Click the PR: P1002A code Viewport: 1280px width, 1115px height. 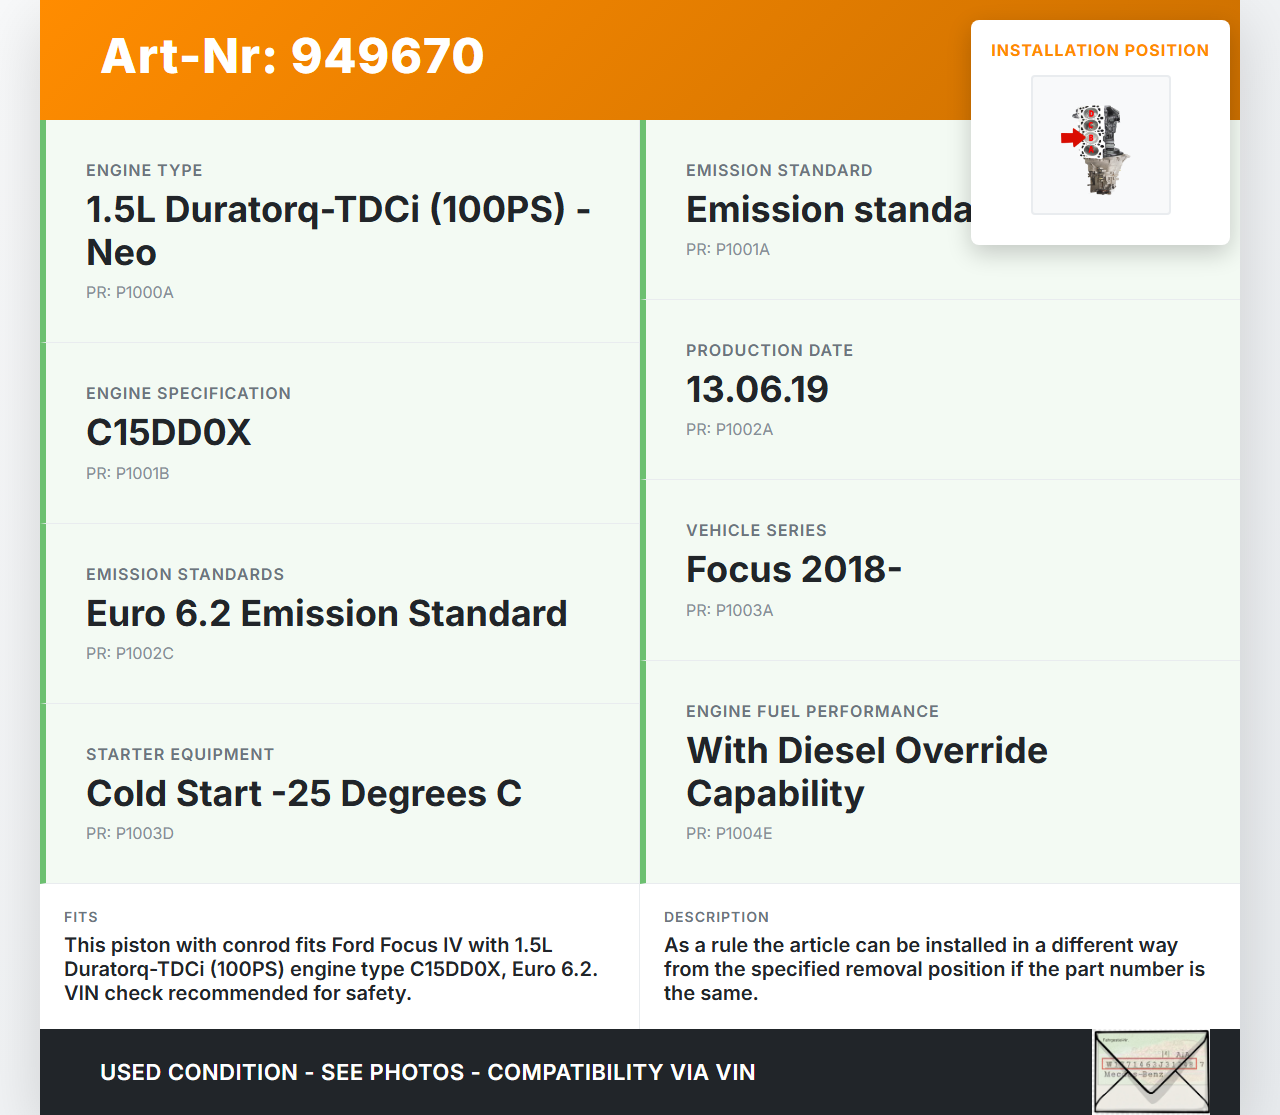pyautogui.click(x=730, y=429)
